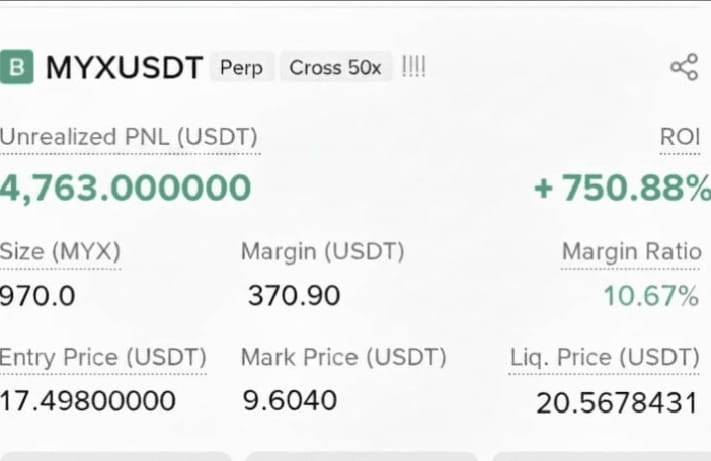Open the Entry Price (USDT) label info
The image size is (711, 461).
(x=103, y=358)
